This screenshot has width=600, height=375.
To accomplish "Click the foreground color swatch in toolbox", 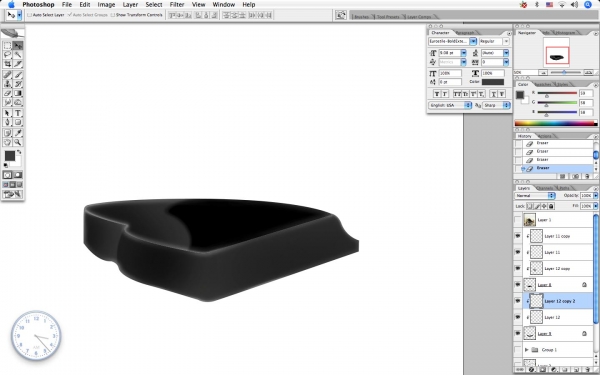I will pyautogui.click(x=10, y=155).
